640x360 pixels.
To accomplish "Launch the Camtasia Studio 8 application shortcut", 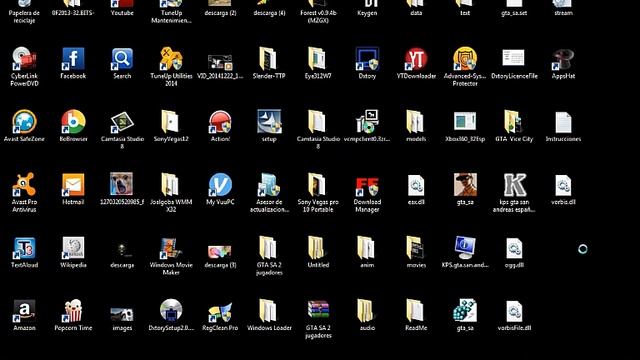I will (x=122, y=122).
